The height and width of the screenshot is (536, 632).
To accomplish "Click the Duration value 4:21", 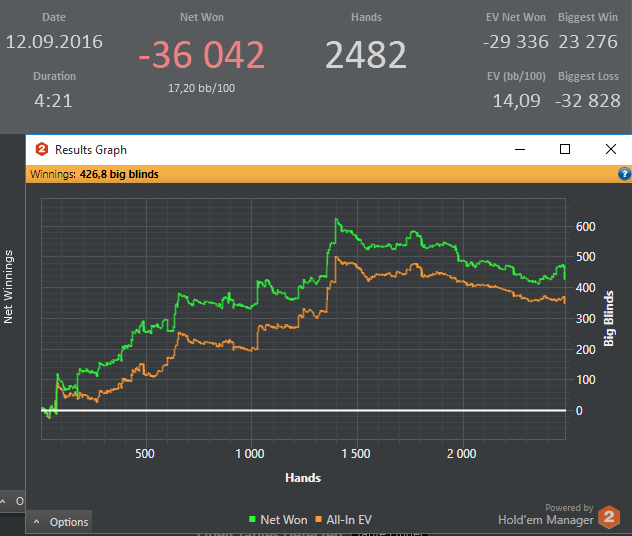I will pos(53,101).
